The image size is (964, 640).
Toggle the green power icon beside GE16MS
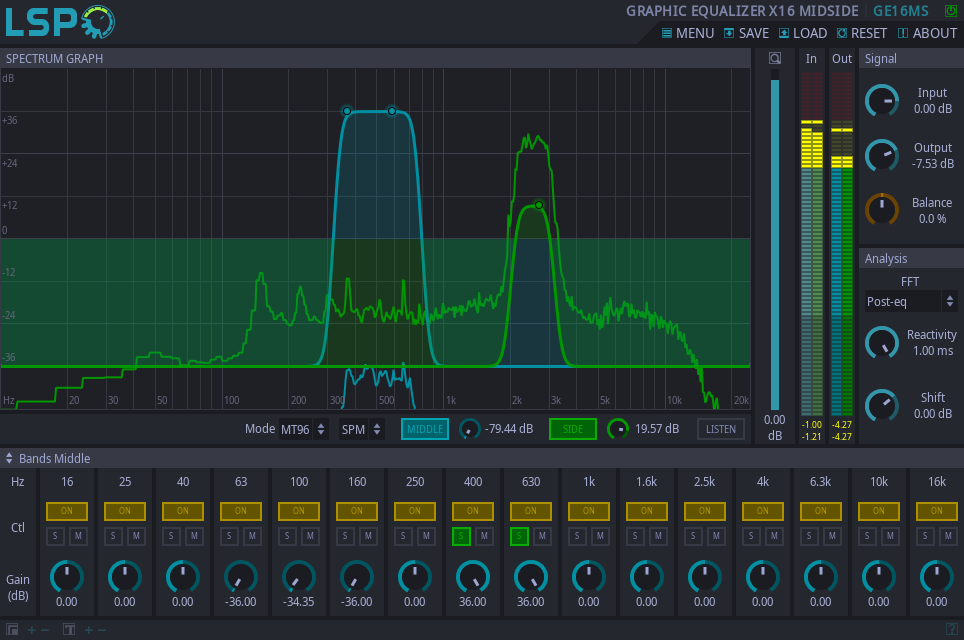pyautogui.click(x=950, y=10)
